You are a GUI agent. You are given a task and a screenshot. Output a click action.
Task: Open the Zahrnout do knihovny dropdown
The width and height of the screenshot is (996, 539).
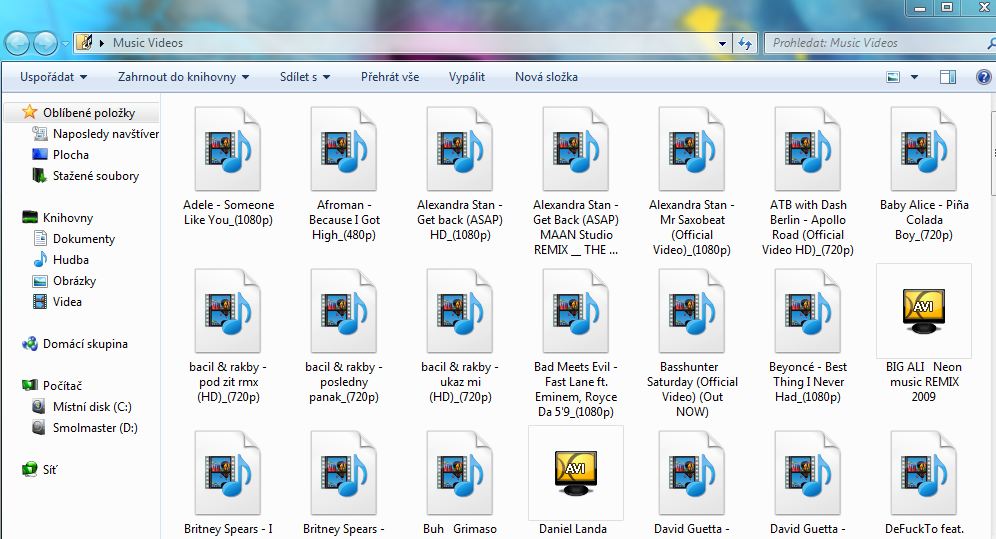click(183, 77)
